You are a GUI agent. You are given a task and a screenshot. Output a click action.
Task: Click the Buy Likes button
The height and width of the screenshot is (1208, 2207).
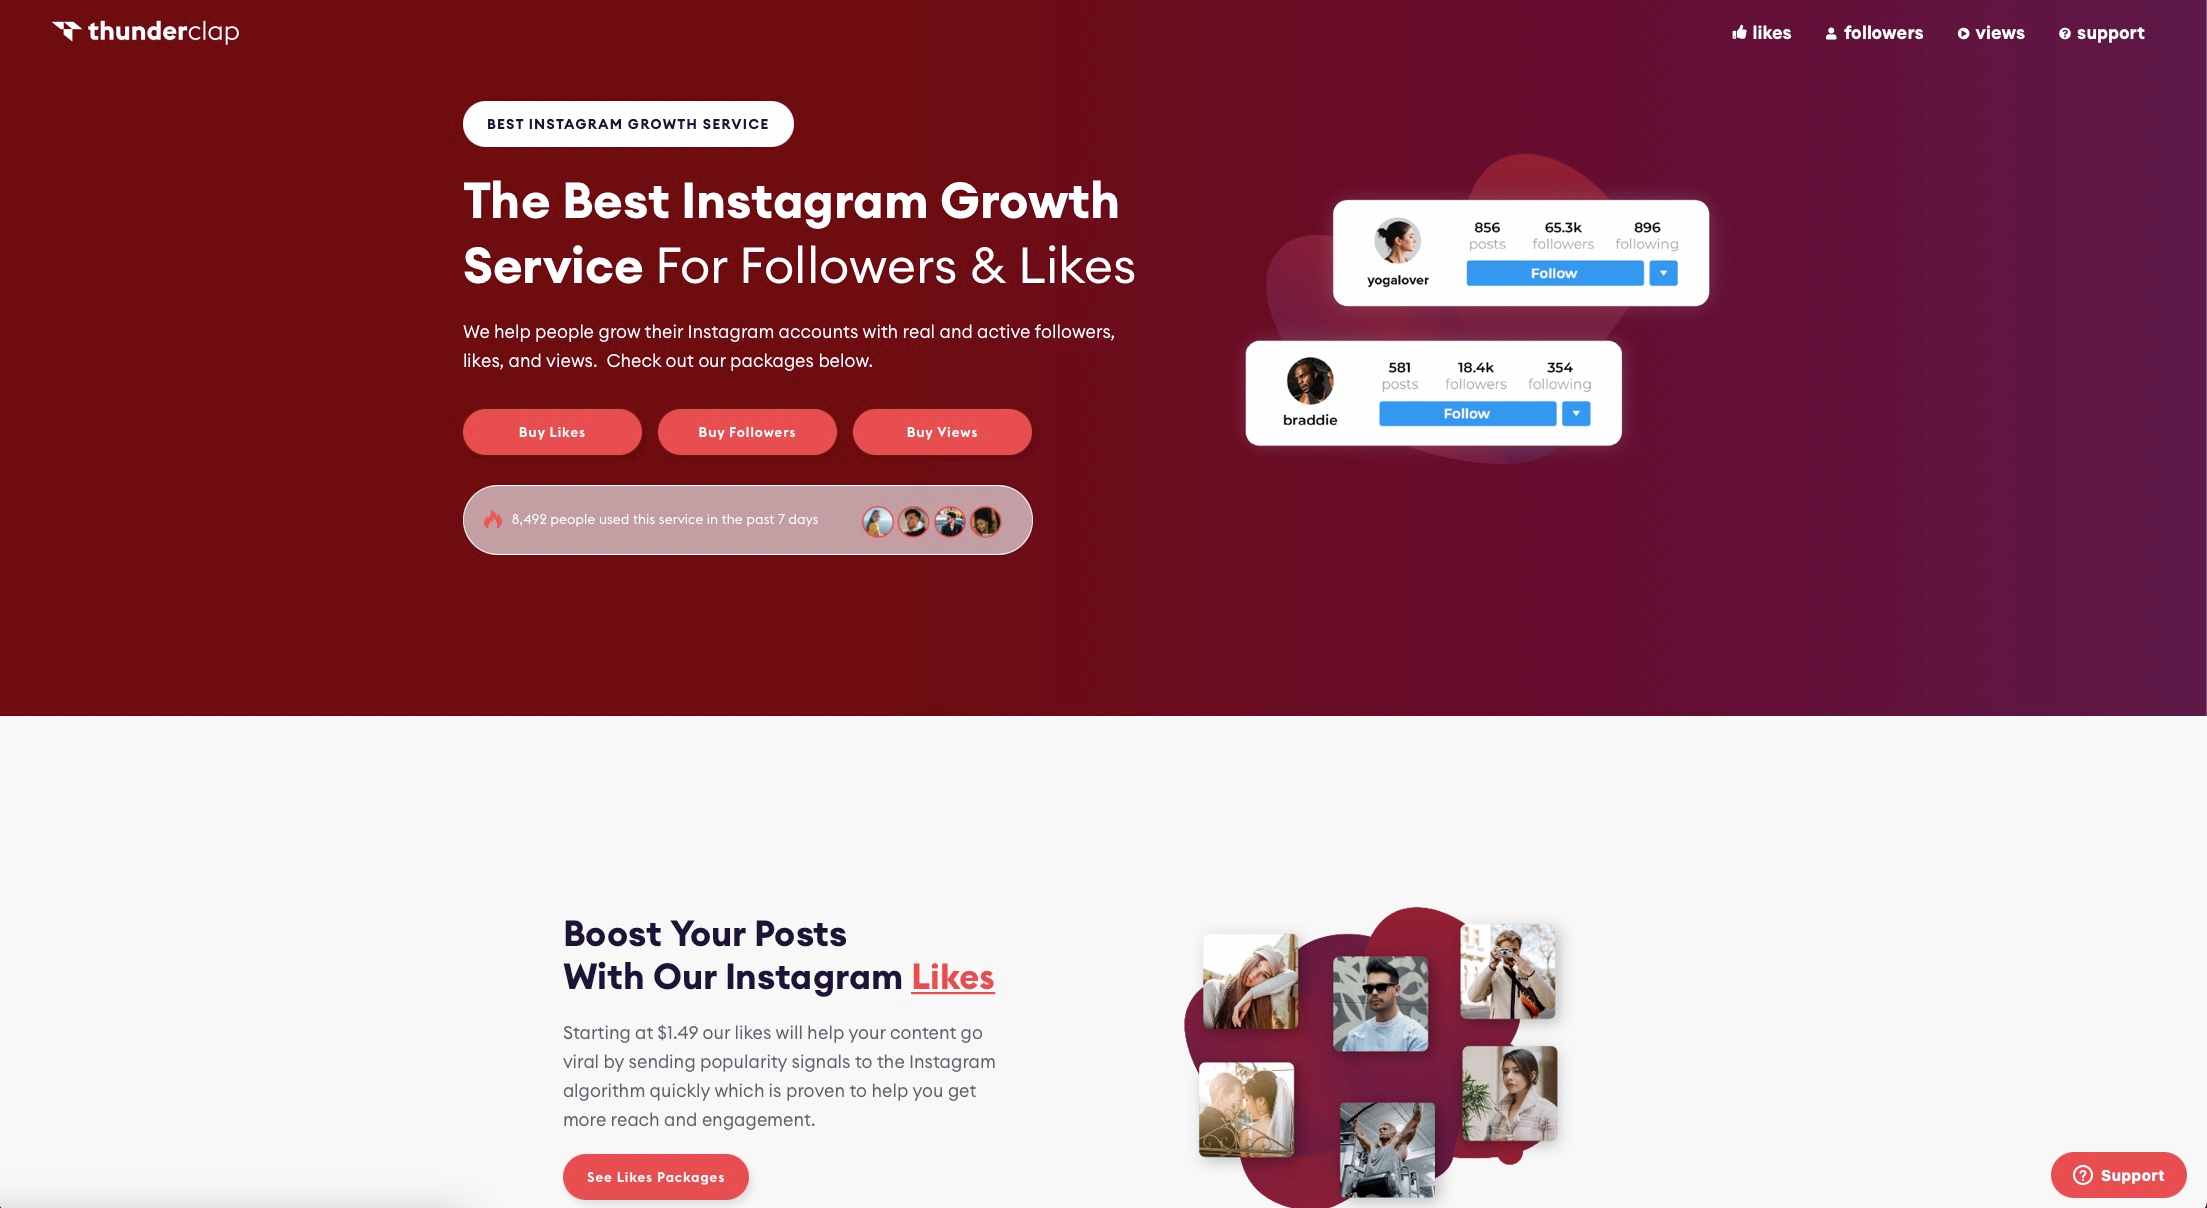click(552, 431)
